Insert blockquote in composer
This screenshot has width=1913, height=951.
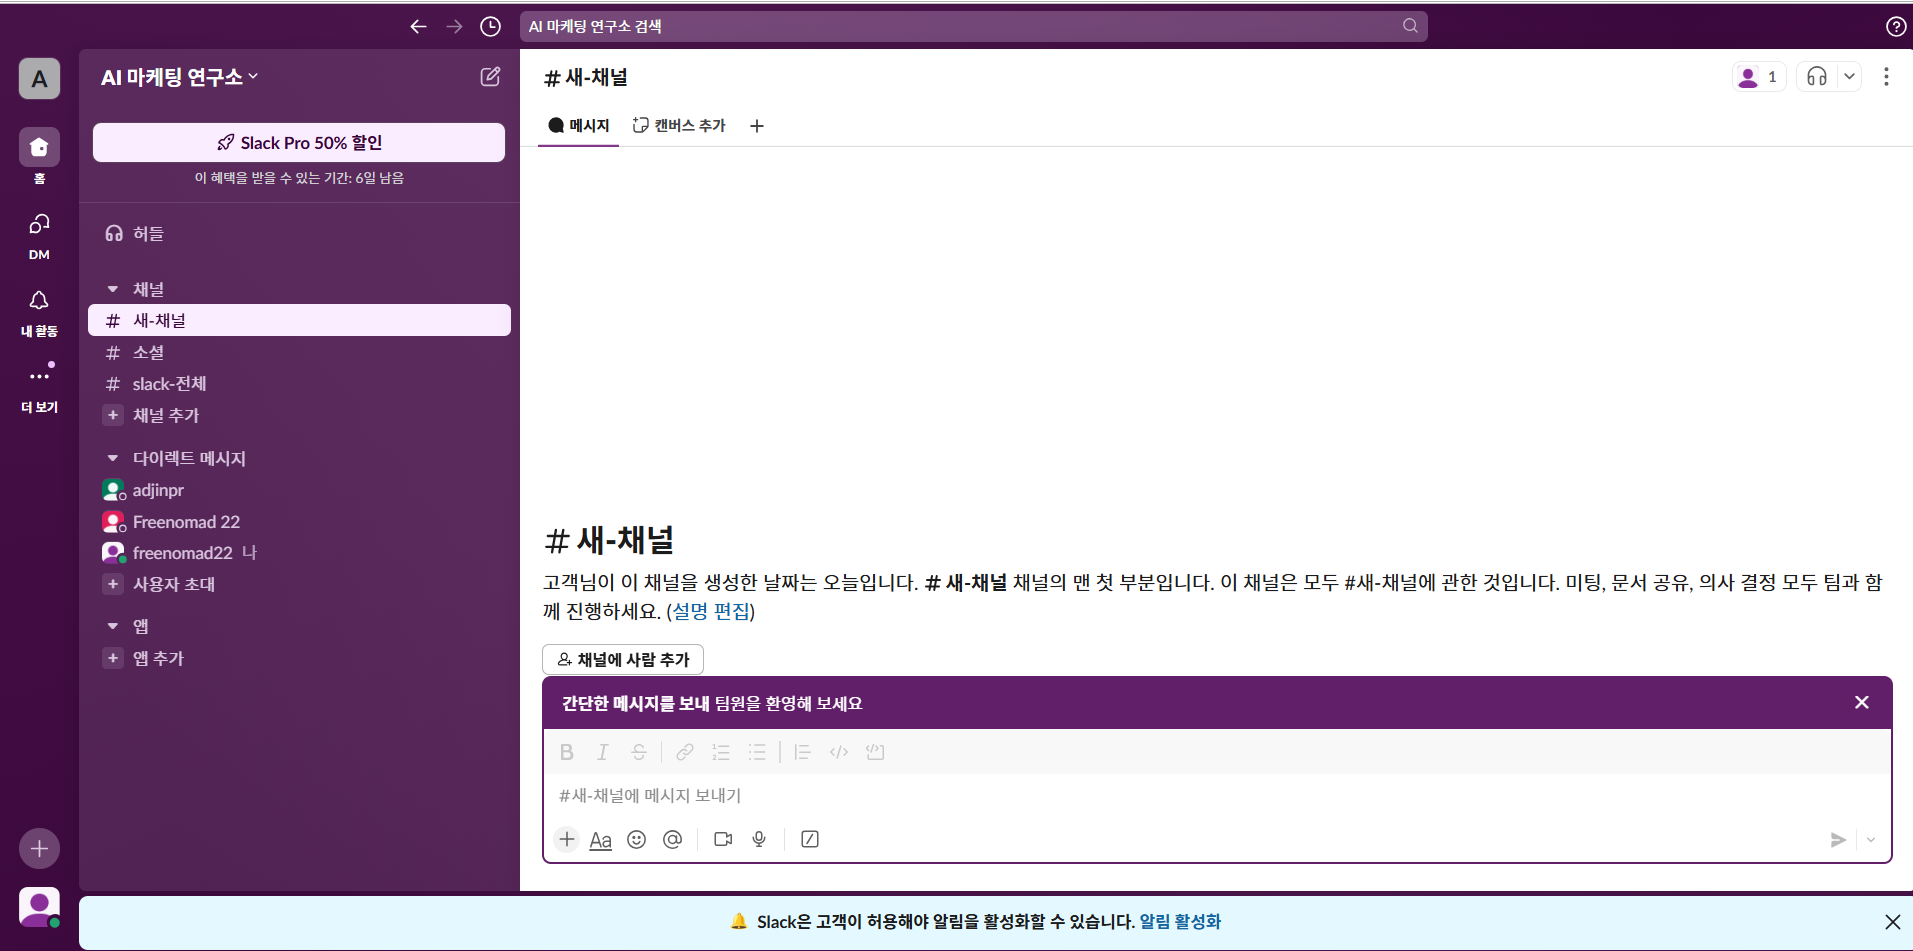[802, 752]
